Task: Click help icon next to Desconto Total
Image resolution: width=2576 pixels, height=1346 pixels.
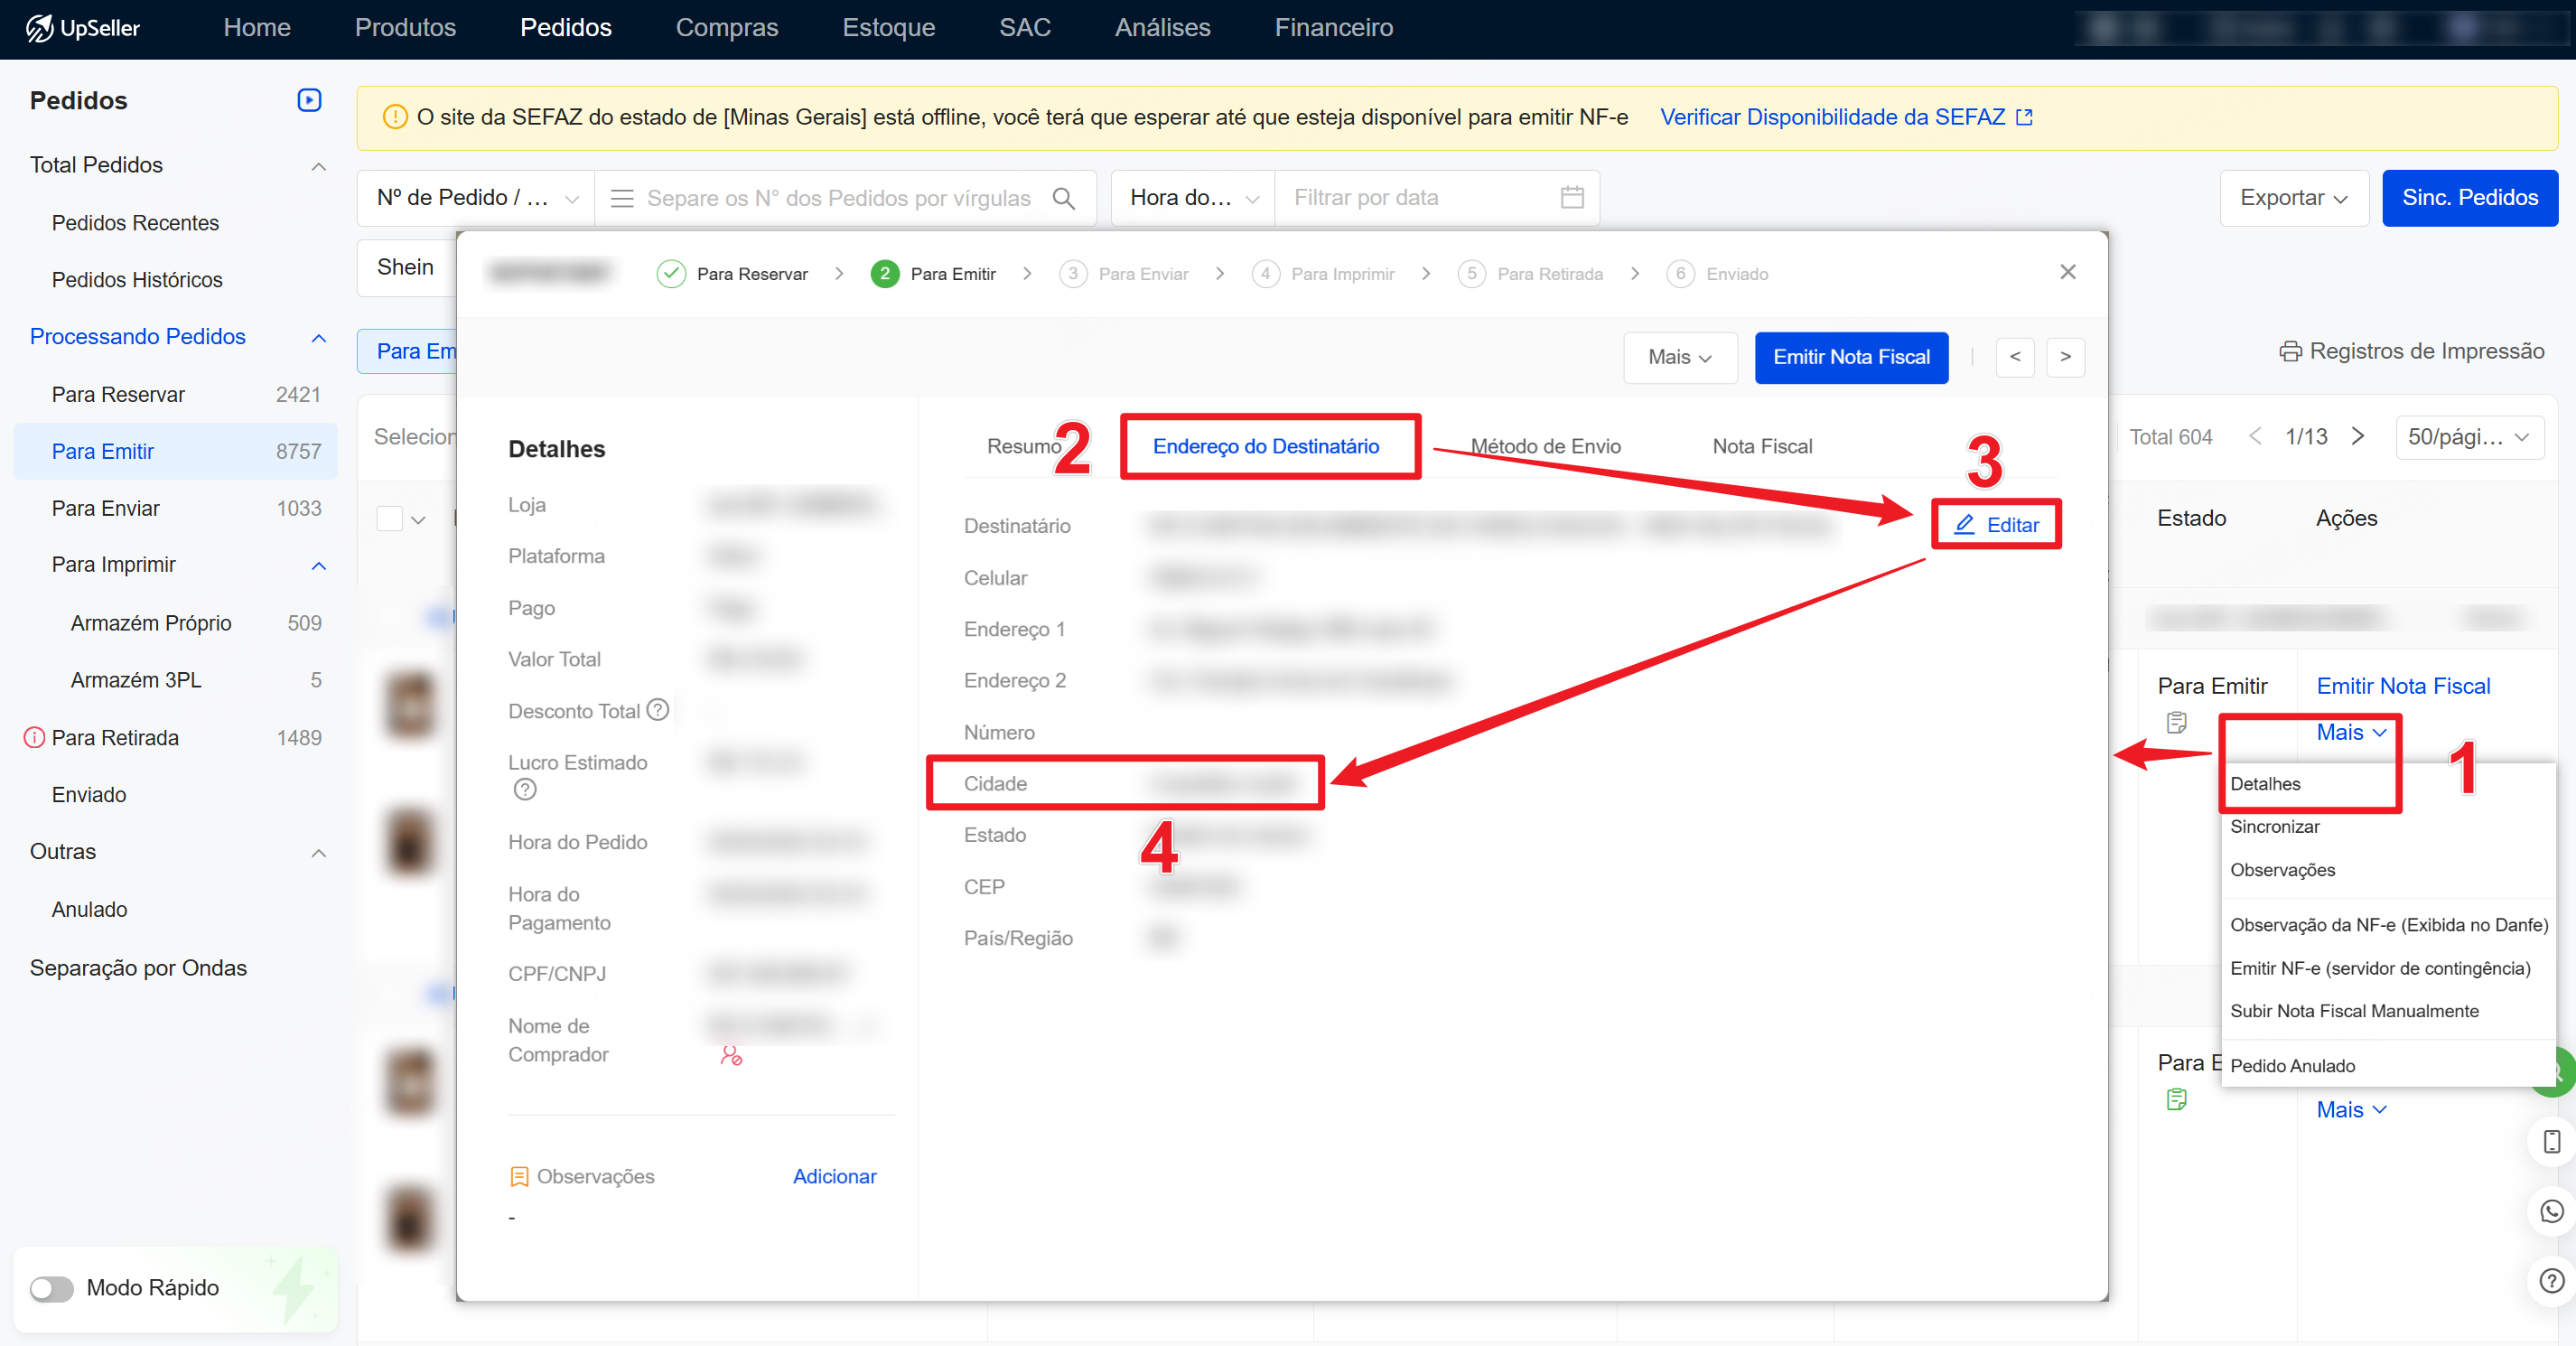Action: [x=657, y=710]
